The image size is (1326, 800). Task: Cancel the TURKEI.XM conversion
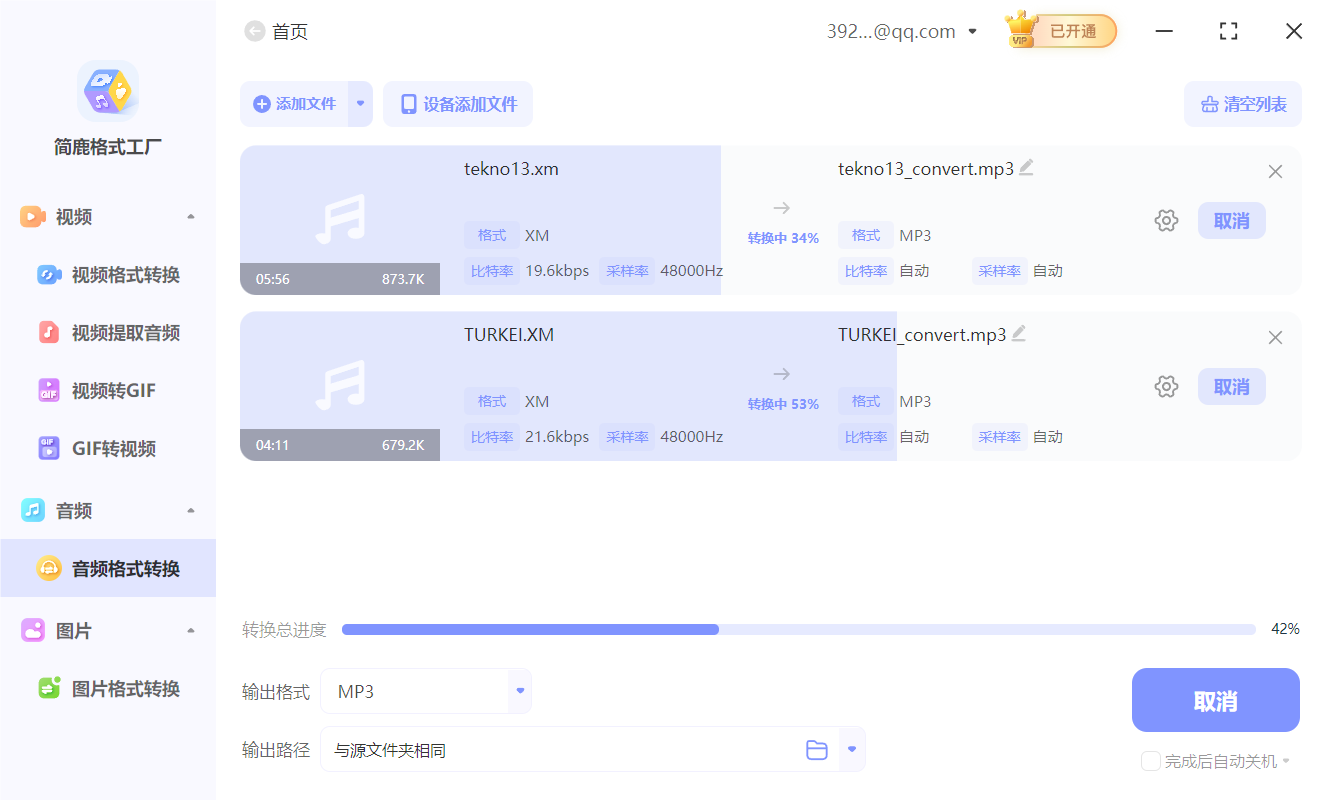(1231, 386)
